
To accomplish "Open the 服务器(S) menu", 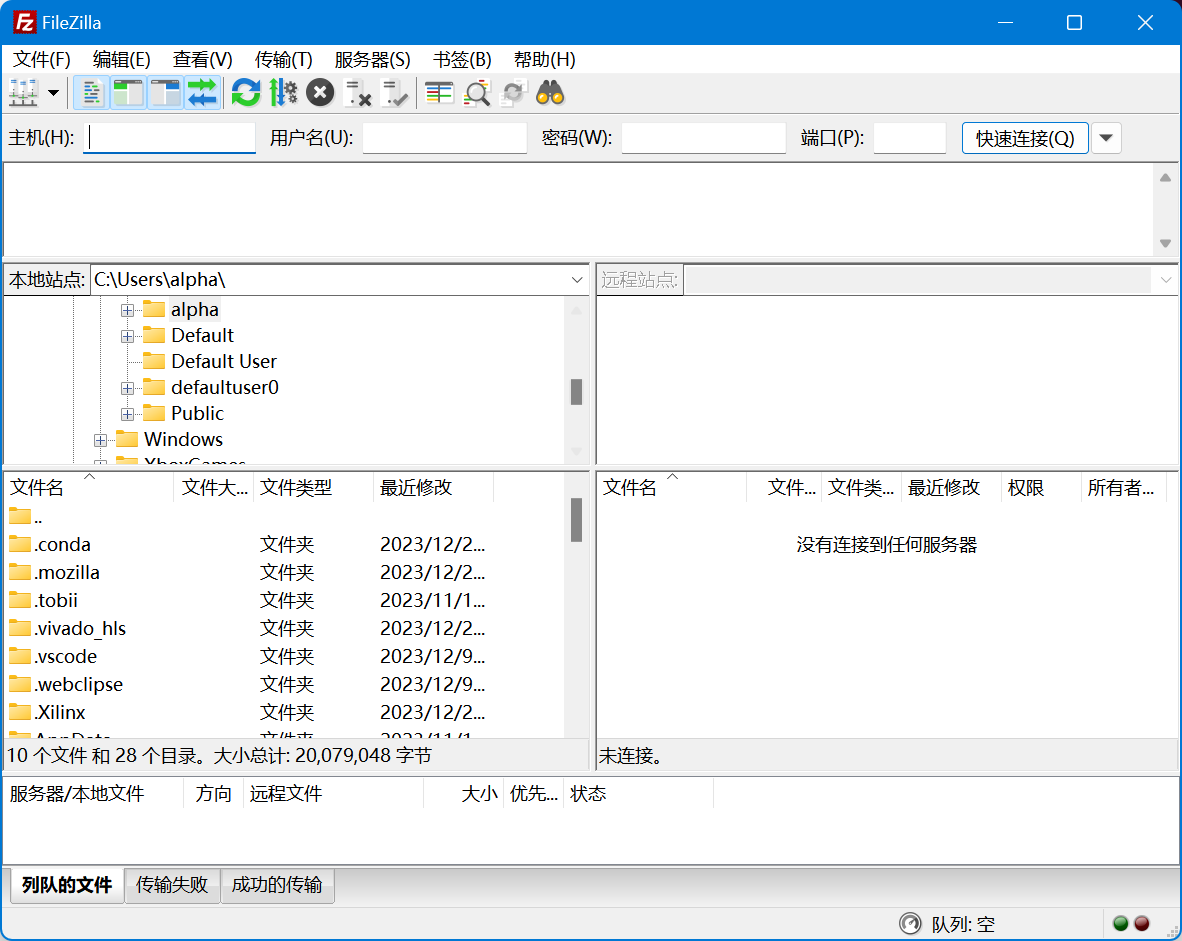I will 372,60.
